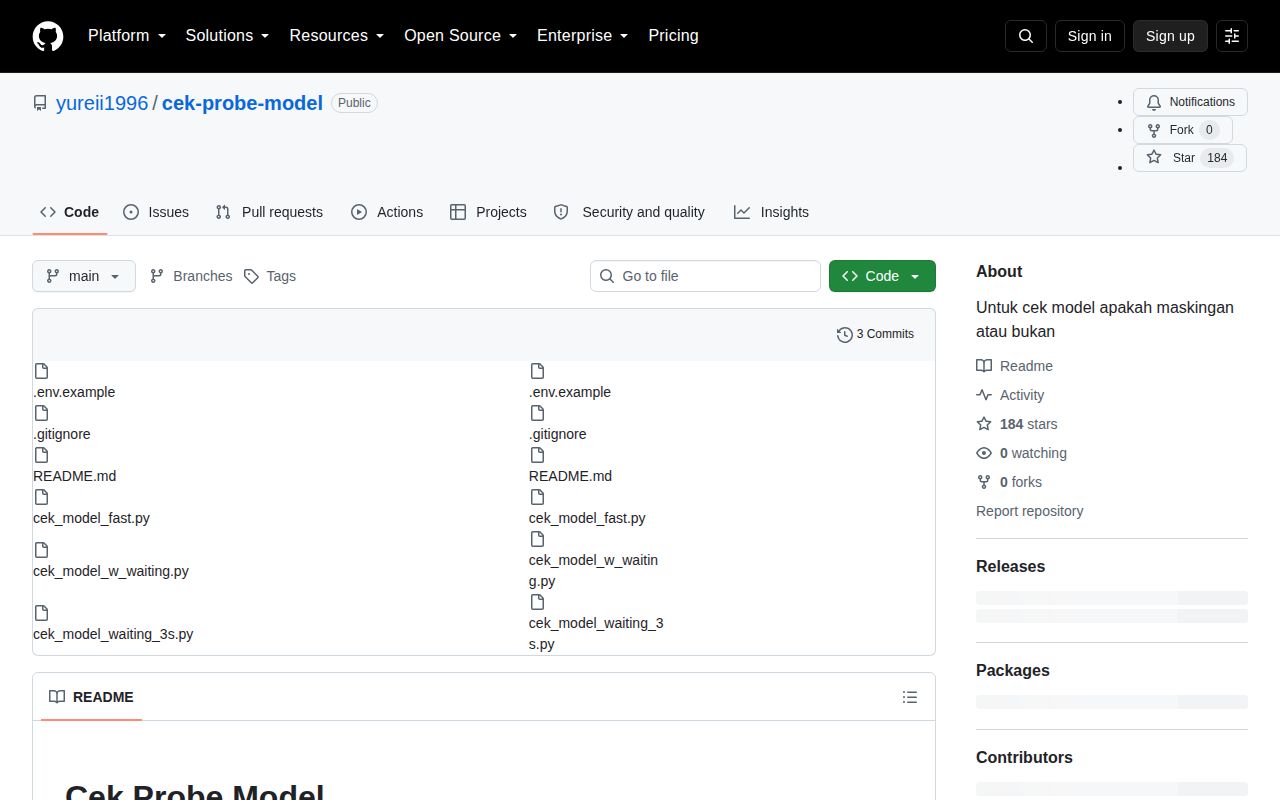Screen dimensions: 1280x800
Task: Expand the Resources menu
Action: 337,36
